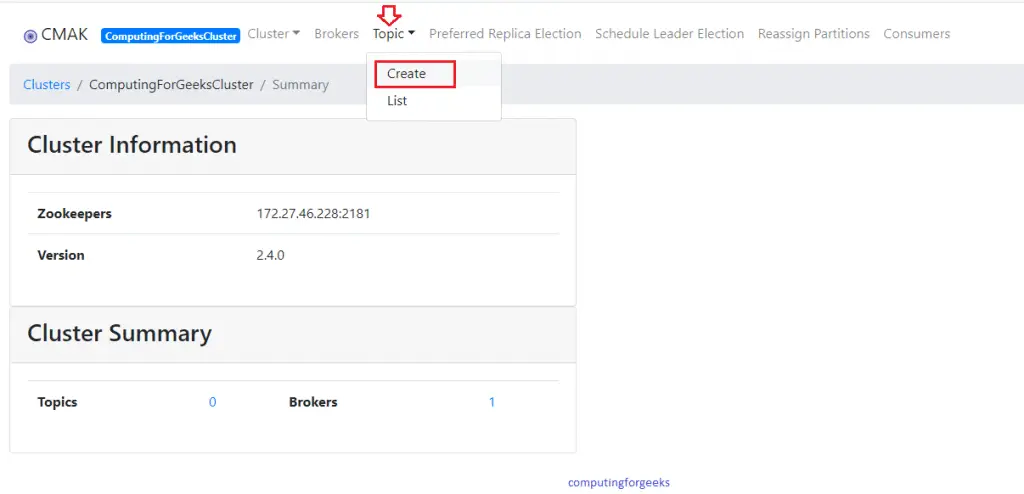Collapse the Topic dropdown menu

(394, 33)
